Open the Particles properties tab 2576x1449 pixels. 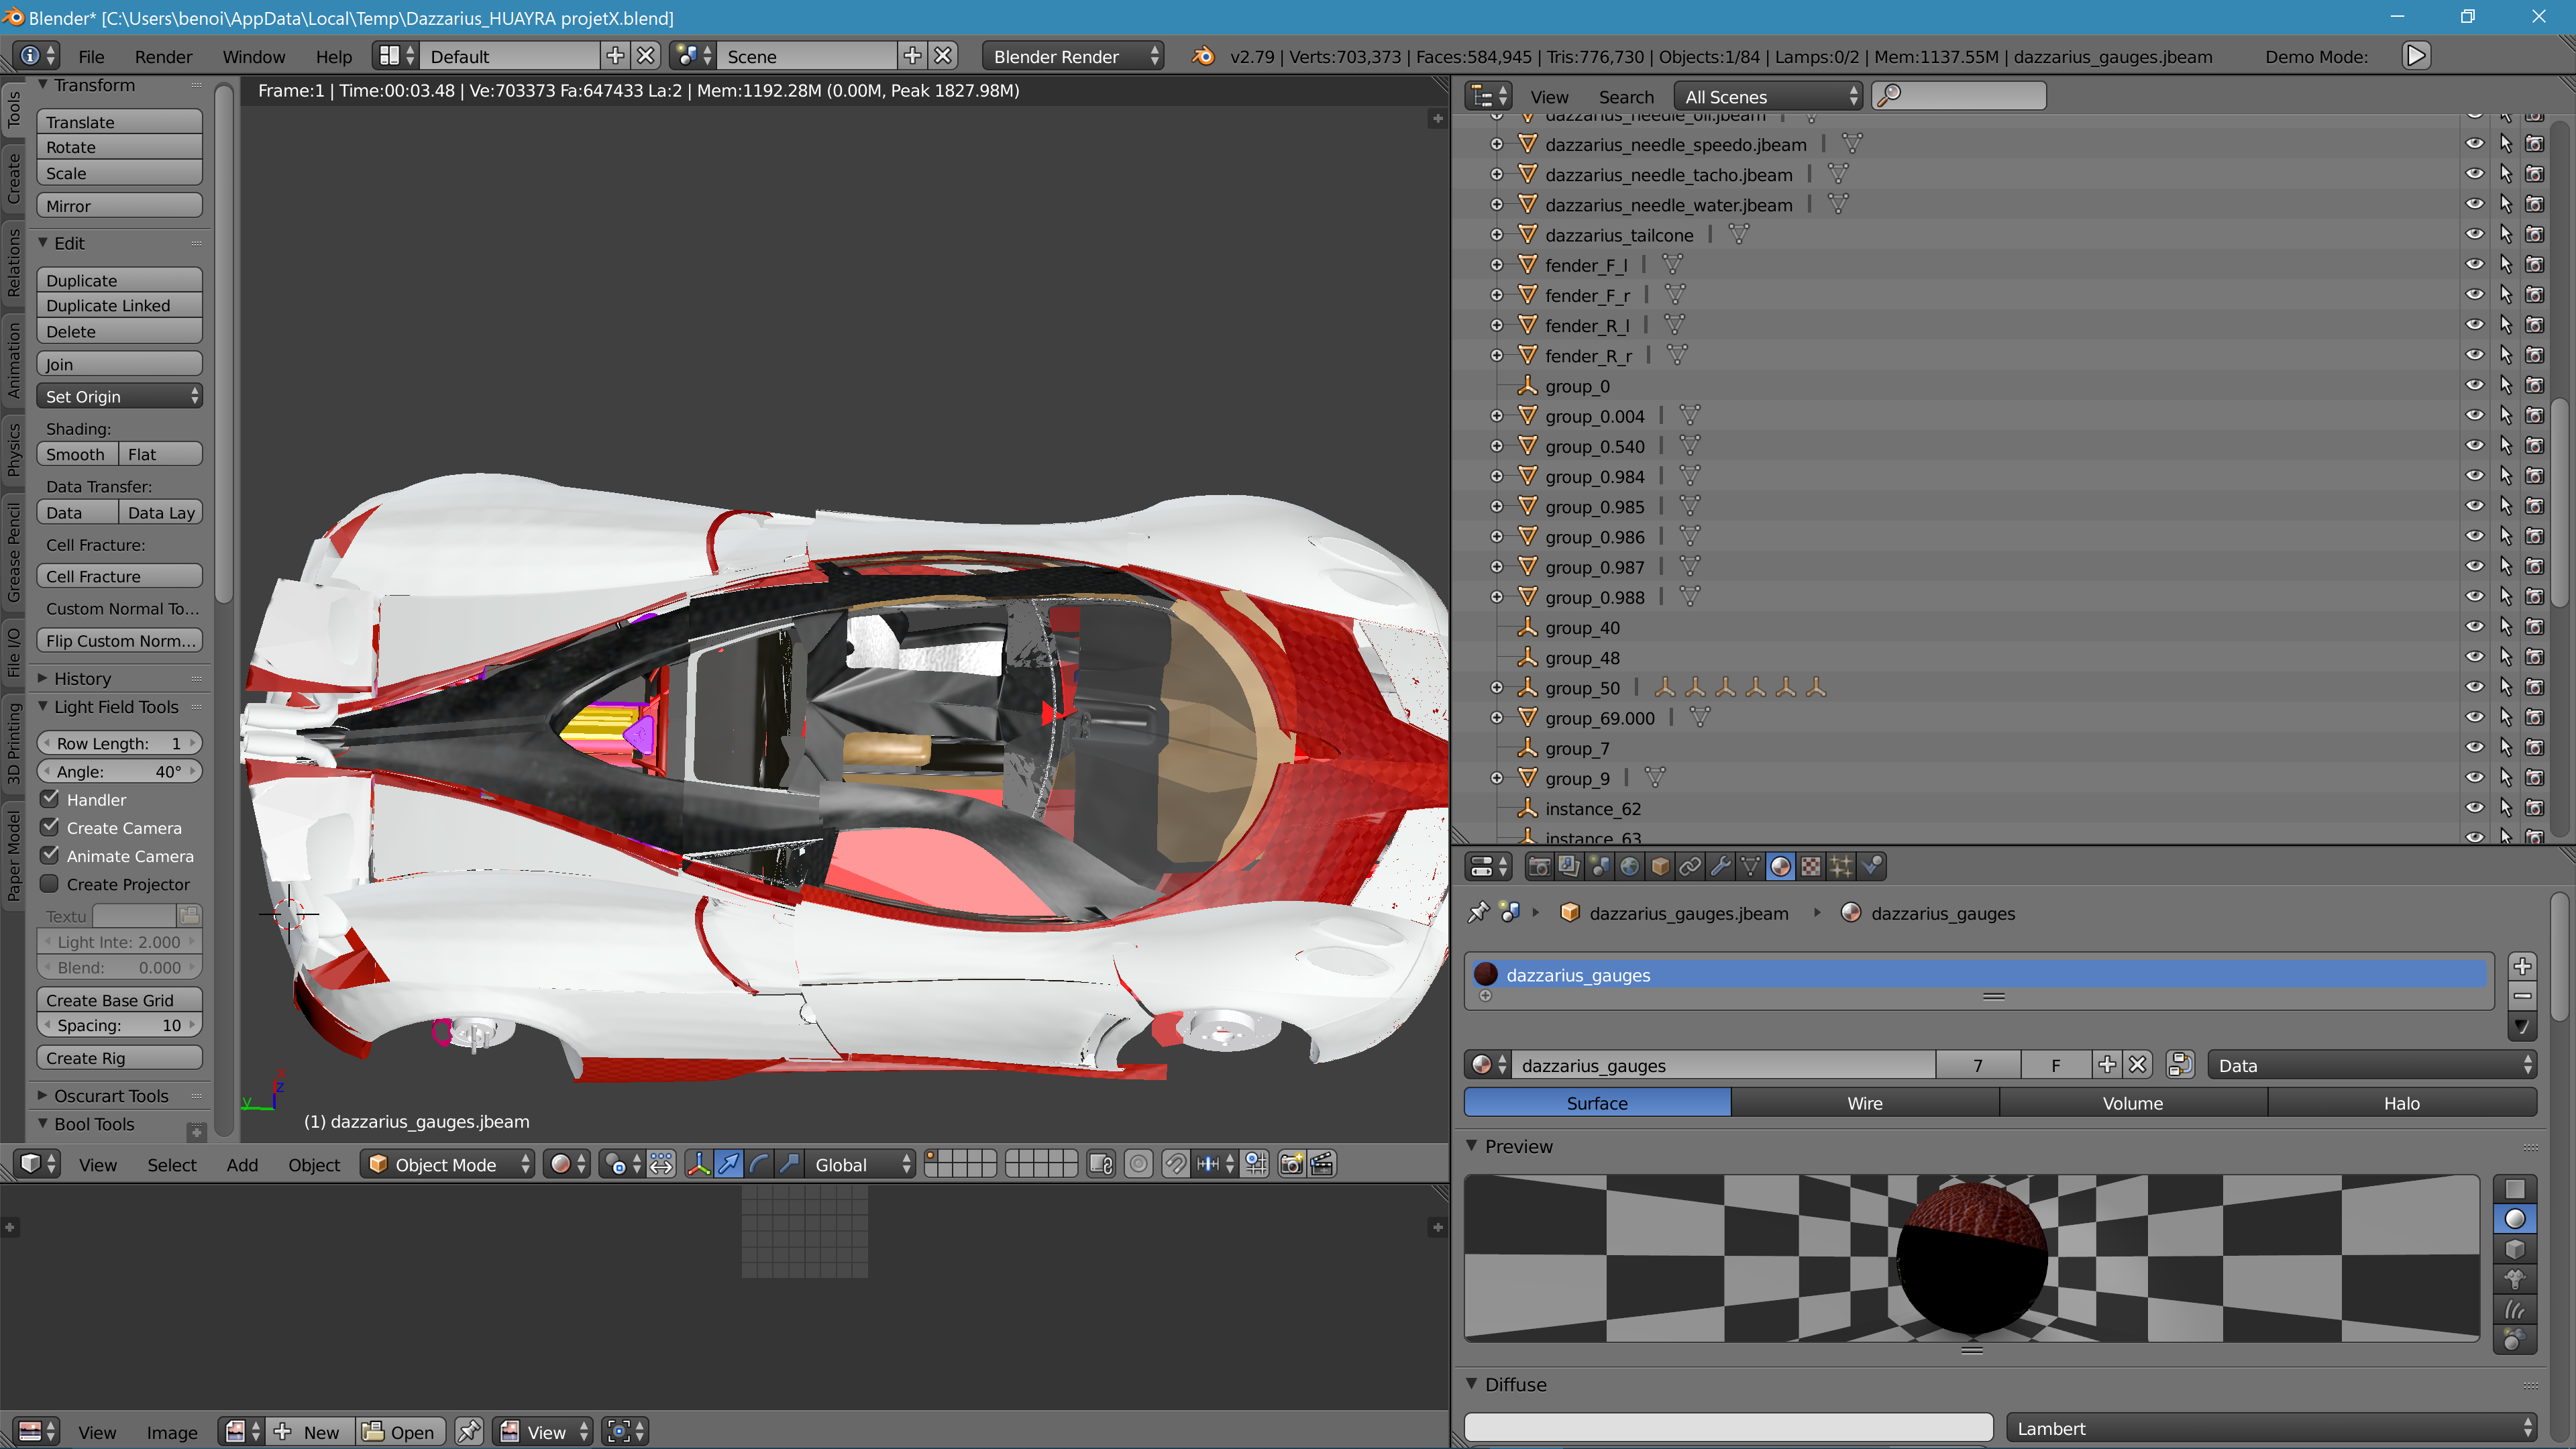[1841, 867]
